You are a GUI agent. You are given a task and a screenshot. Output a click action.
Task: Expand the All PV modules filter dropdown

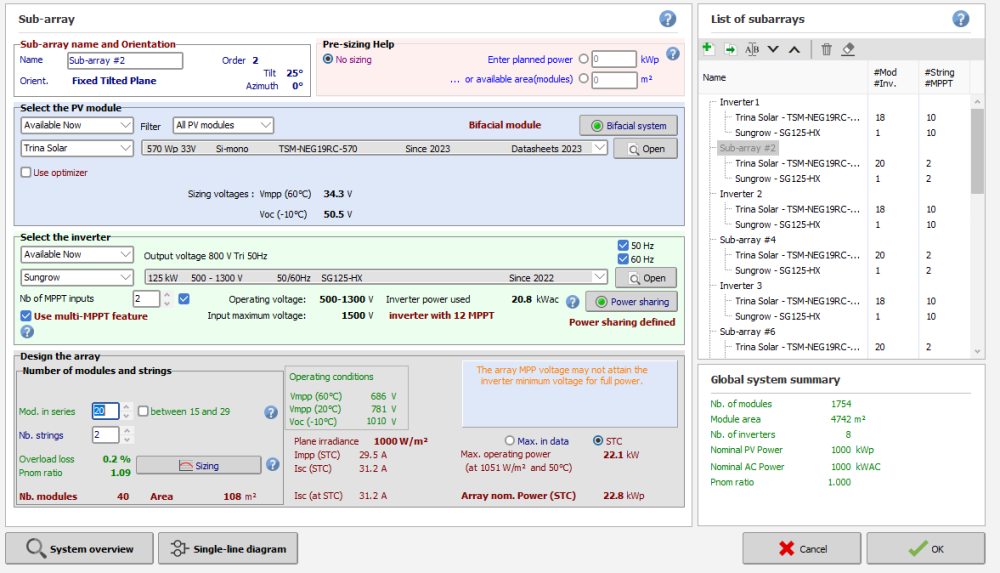(x=223, y=125)
